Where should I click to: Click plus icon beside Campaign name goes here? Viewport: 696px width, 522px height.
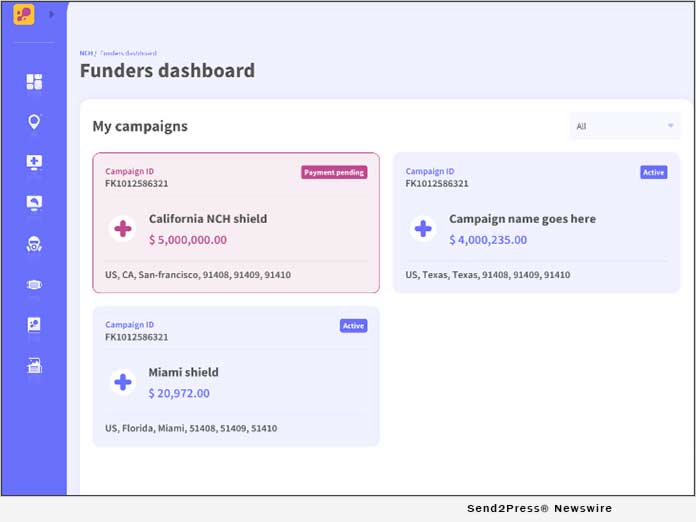tap(423, 229)
